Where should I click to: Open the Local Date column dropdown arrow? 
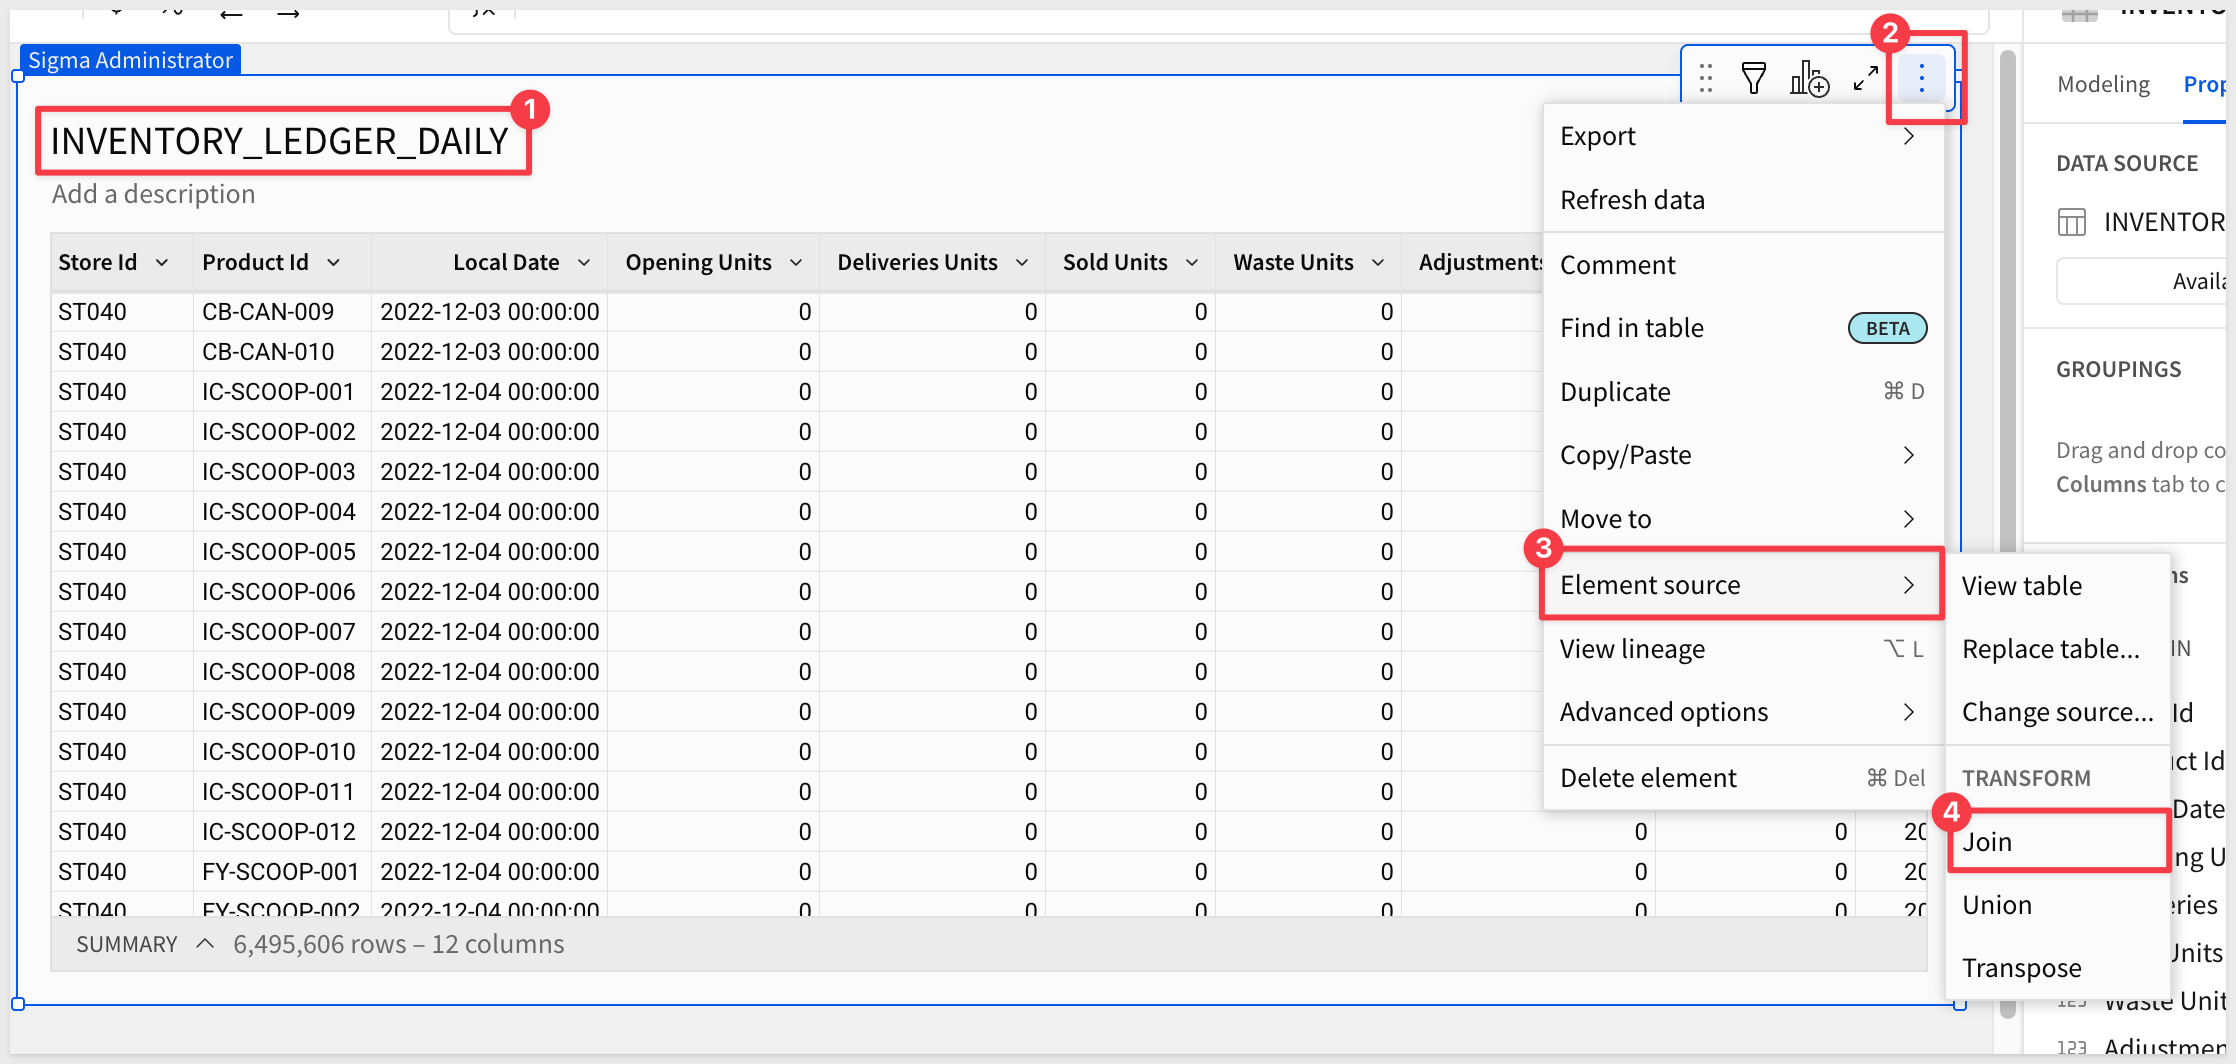584,263
